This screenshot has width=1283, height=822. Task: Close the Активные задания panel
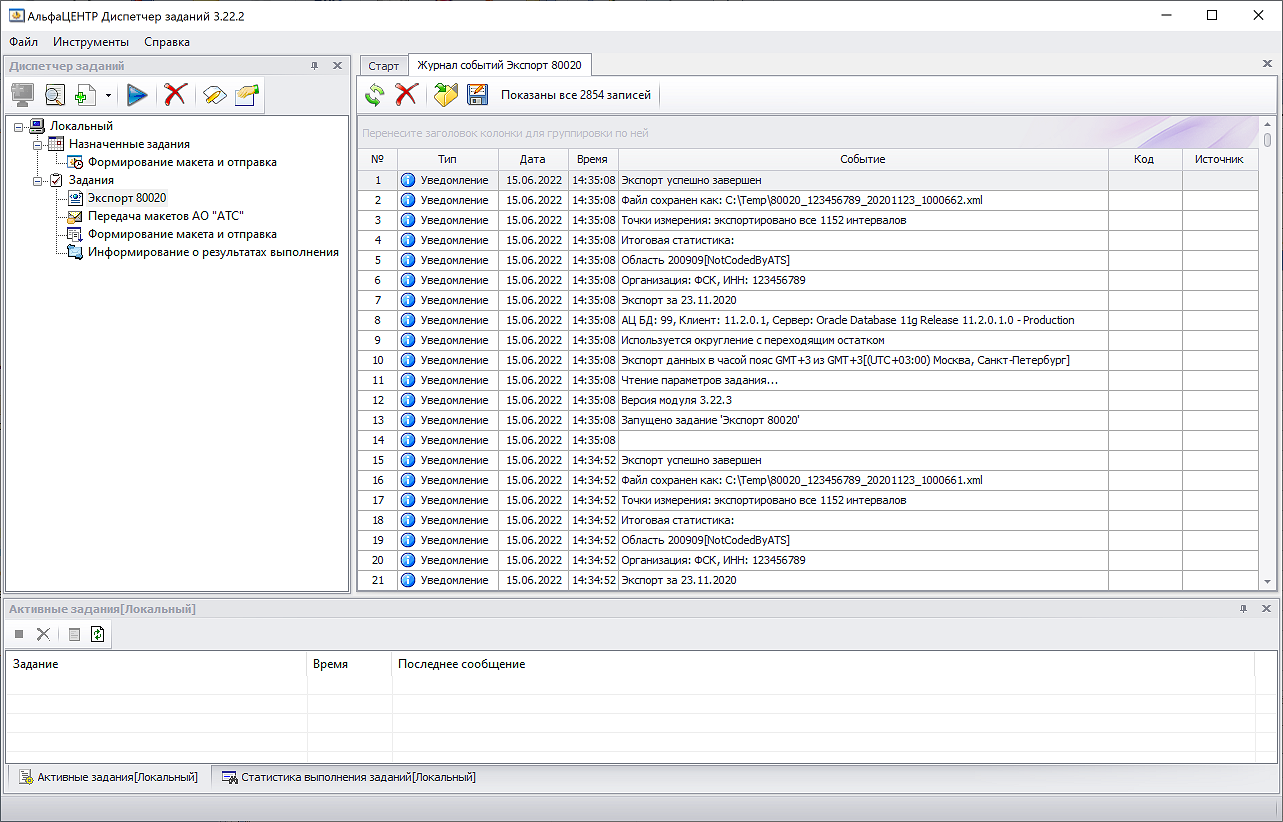(x=1267, y=609)
